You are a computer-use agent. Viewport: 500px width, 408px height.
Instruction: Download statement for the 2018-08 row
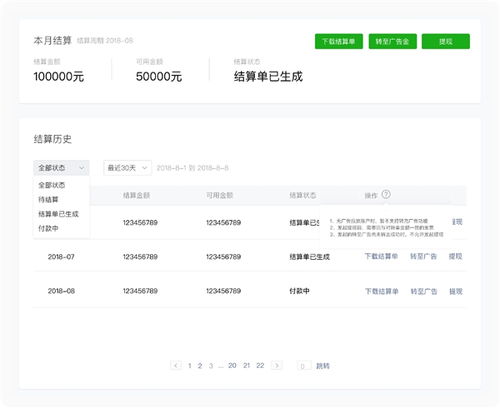coord(382,291)
